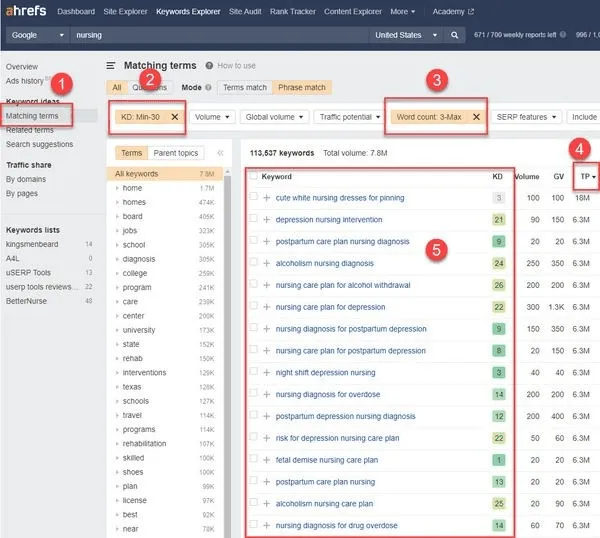Add 'postpartum care plan nursing diagnosis' with plus
Viewport: 600px width, 538px height.
coord(267,241)
